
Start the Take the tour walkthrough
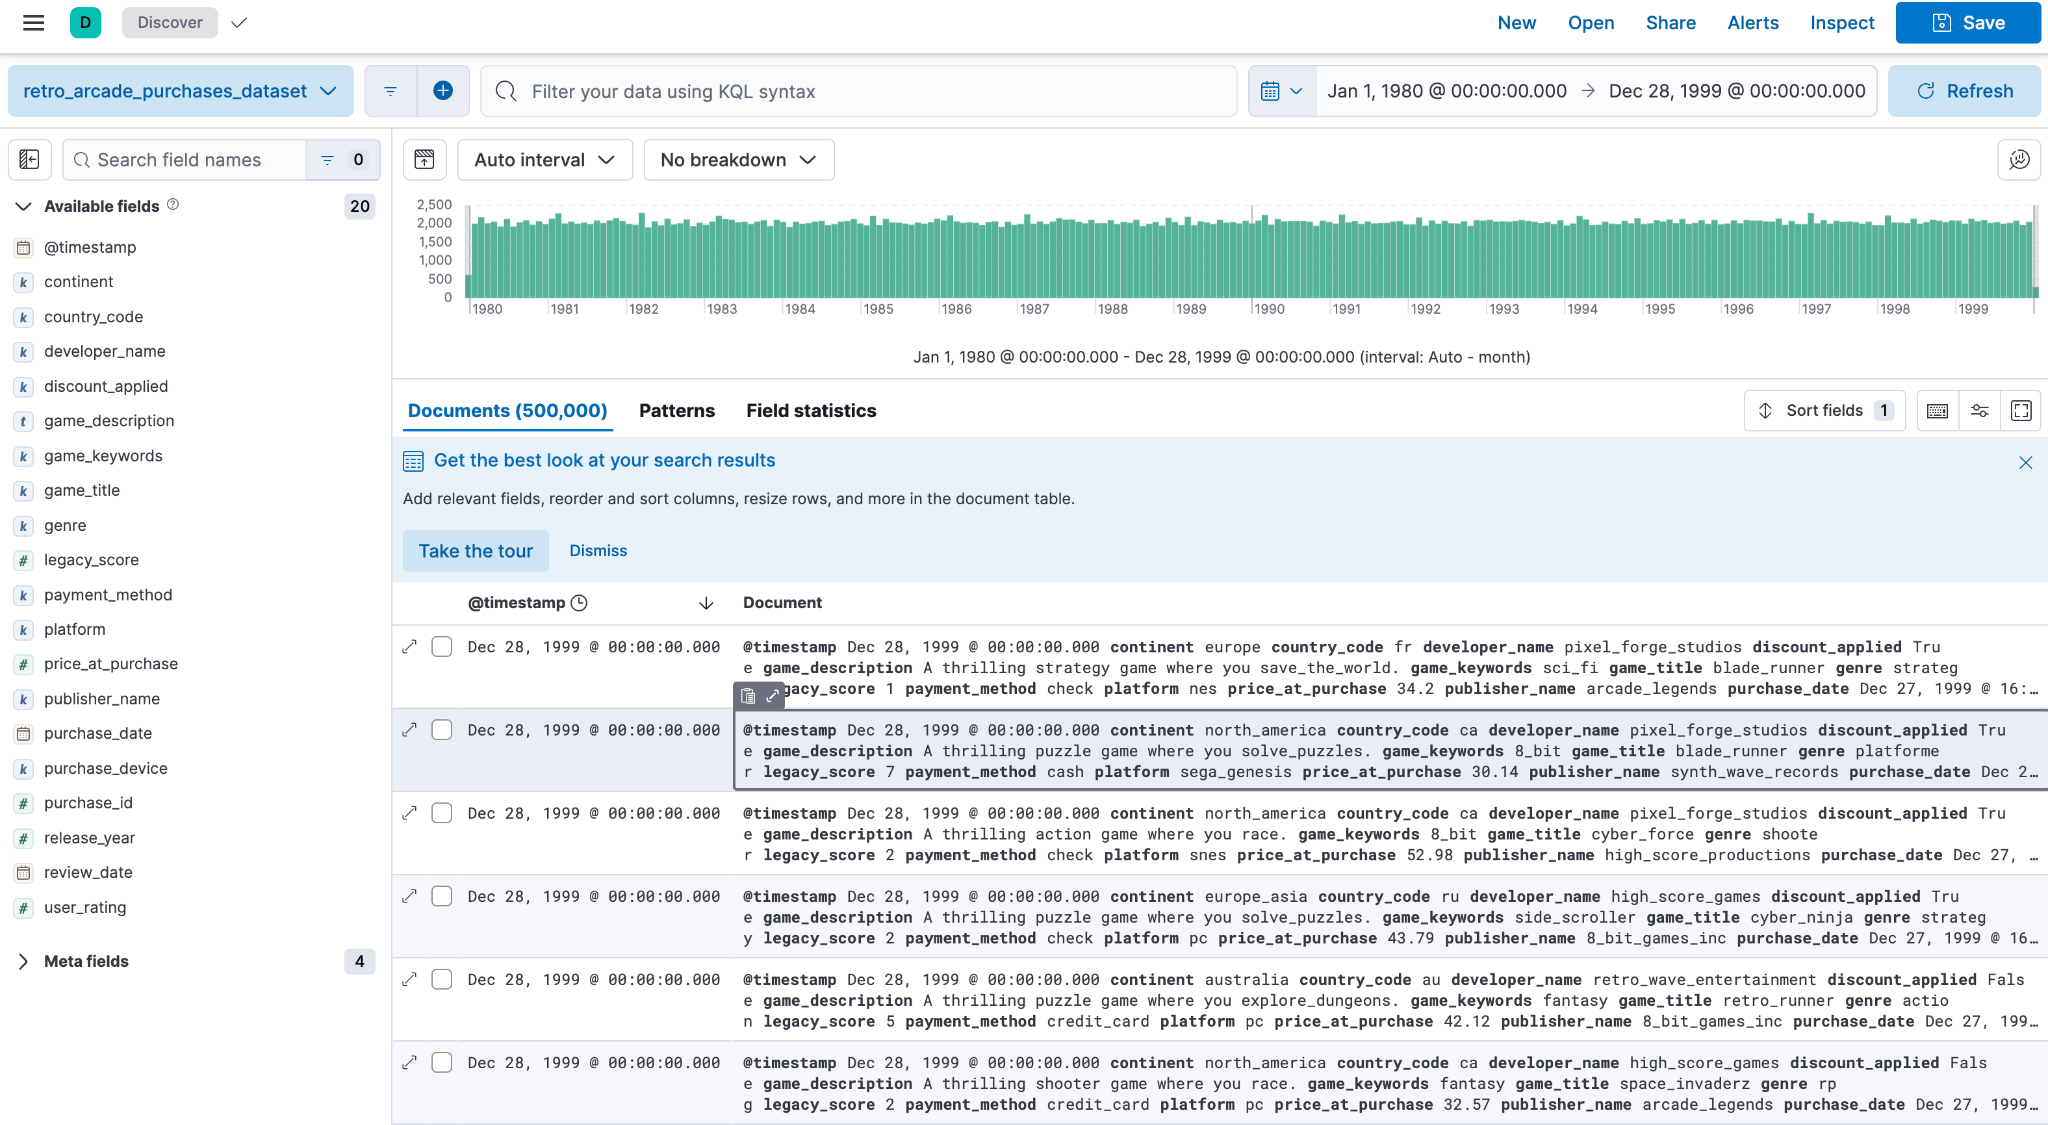click(x=476, y=551)
